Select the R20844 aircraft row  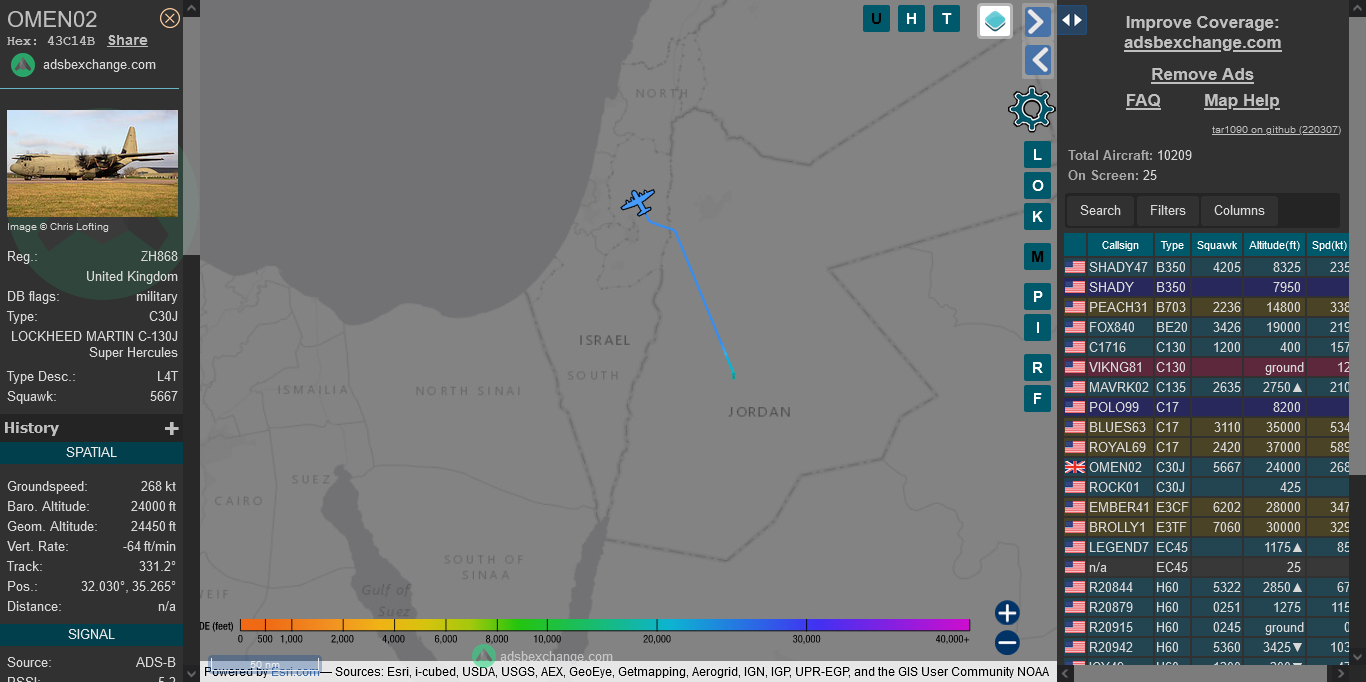click(1206, 587)
